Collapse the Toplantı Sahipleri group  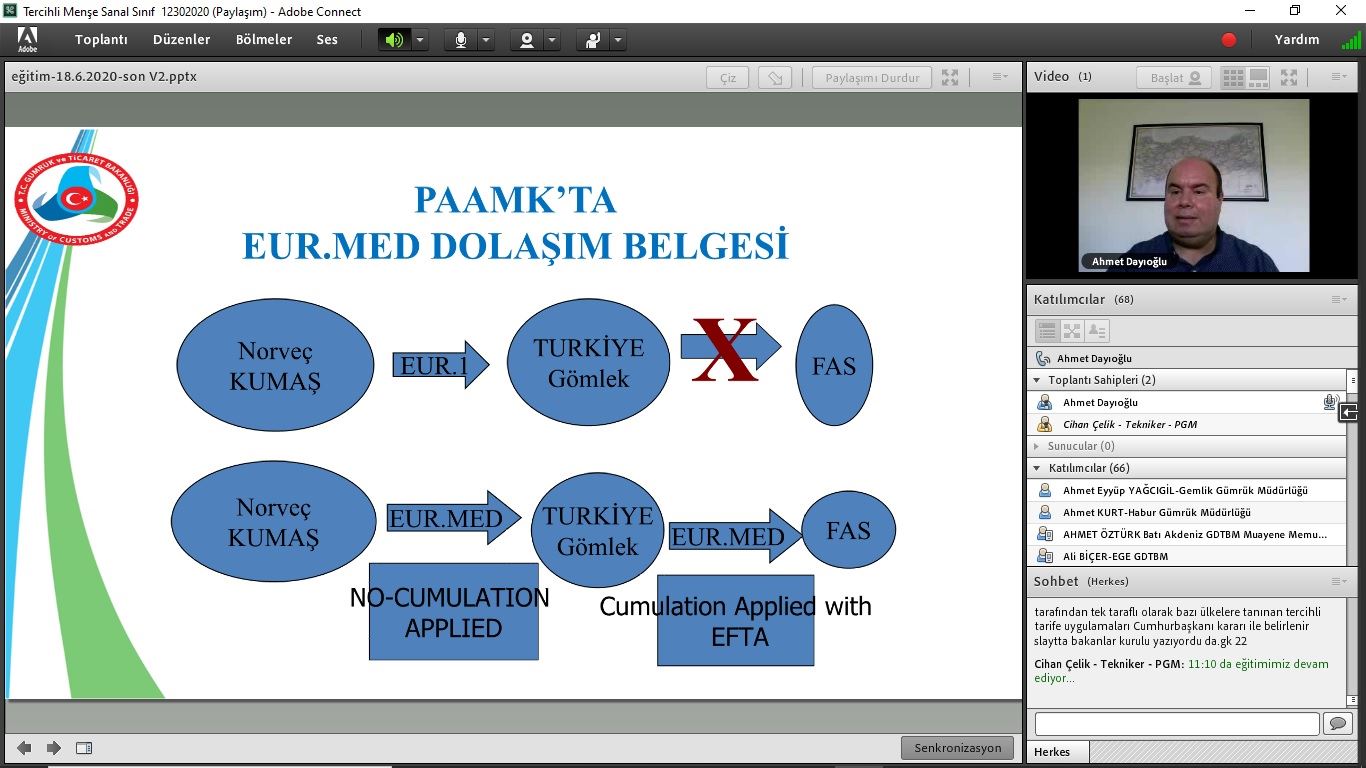(x=1038, y=380)
